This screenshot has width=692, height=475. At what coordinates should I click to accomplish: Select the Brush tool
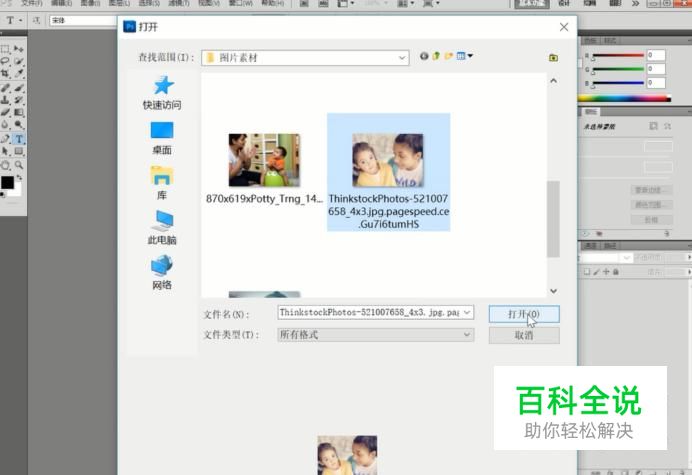click(x=19, y=88)
